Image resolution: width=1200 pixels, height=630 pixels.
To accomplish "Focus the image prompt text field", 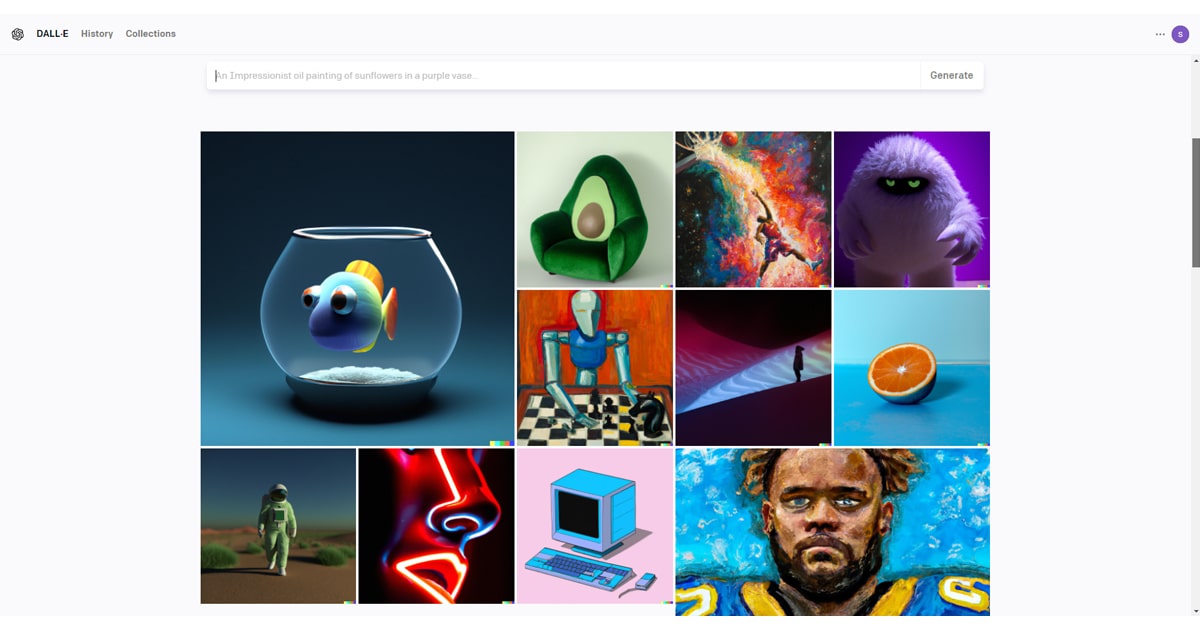I will tap(564, 75).
